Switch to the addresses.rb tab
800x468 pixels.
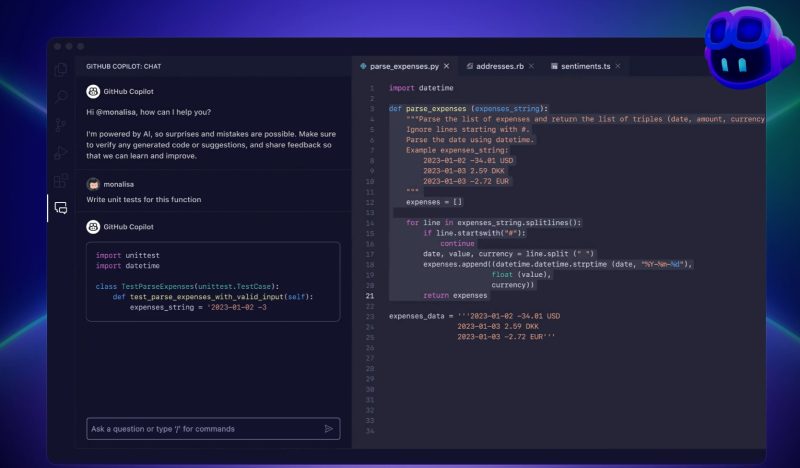497,66
